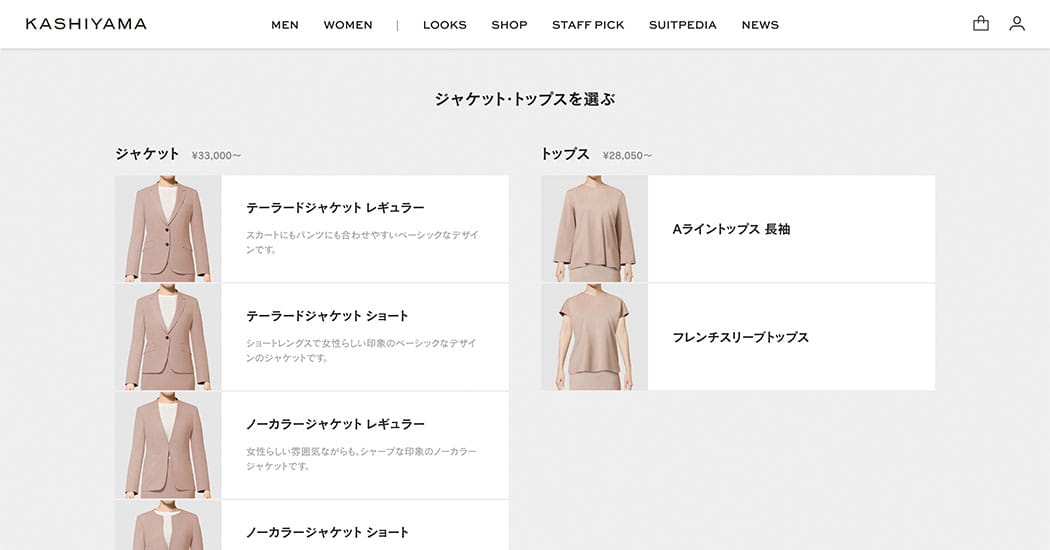
Task: Select ノーカラージャケット レギュラー title
Action: coord(335,424)
